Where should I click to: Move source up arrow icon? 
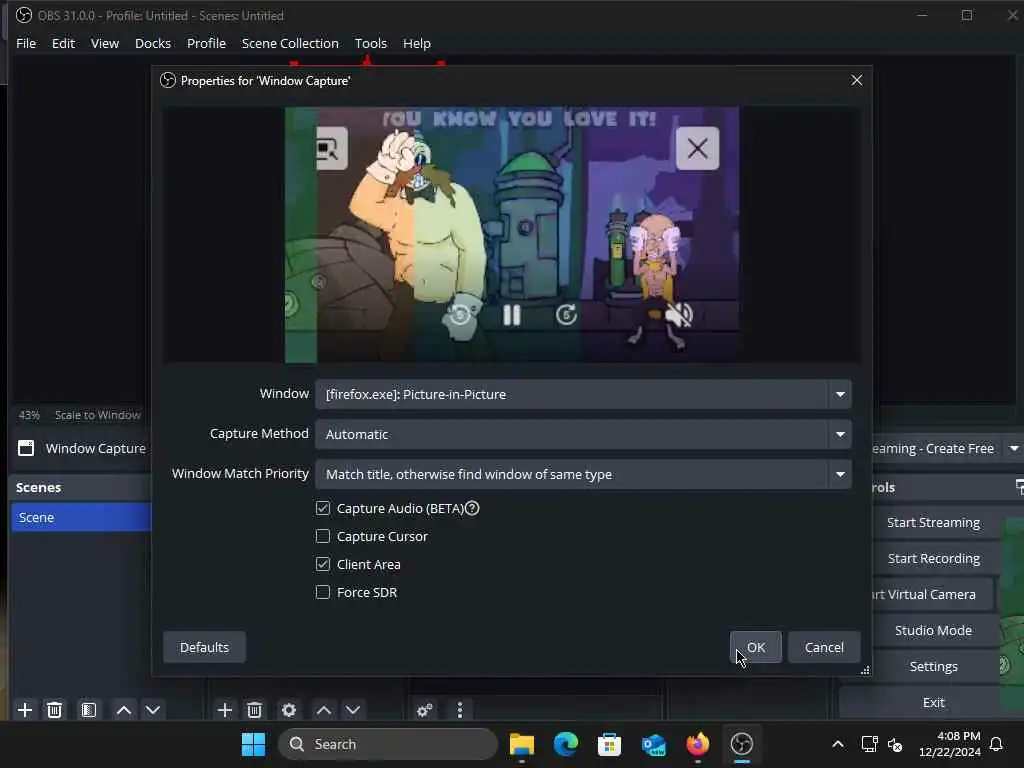[324, 710]
